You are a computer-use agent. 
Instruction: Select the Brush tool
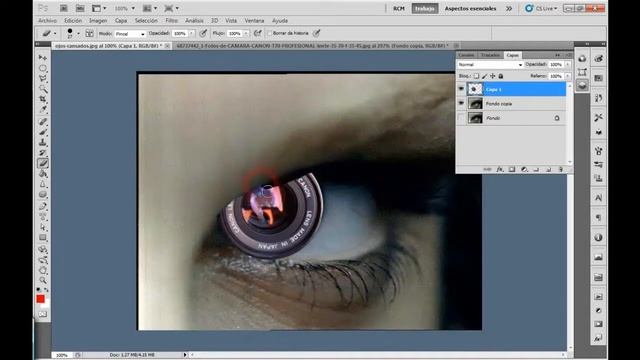click(x=42, y=132)
